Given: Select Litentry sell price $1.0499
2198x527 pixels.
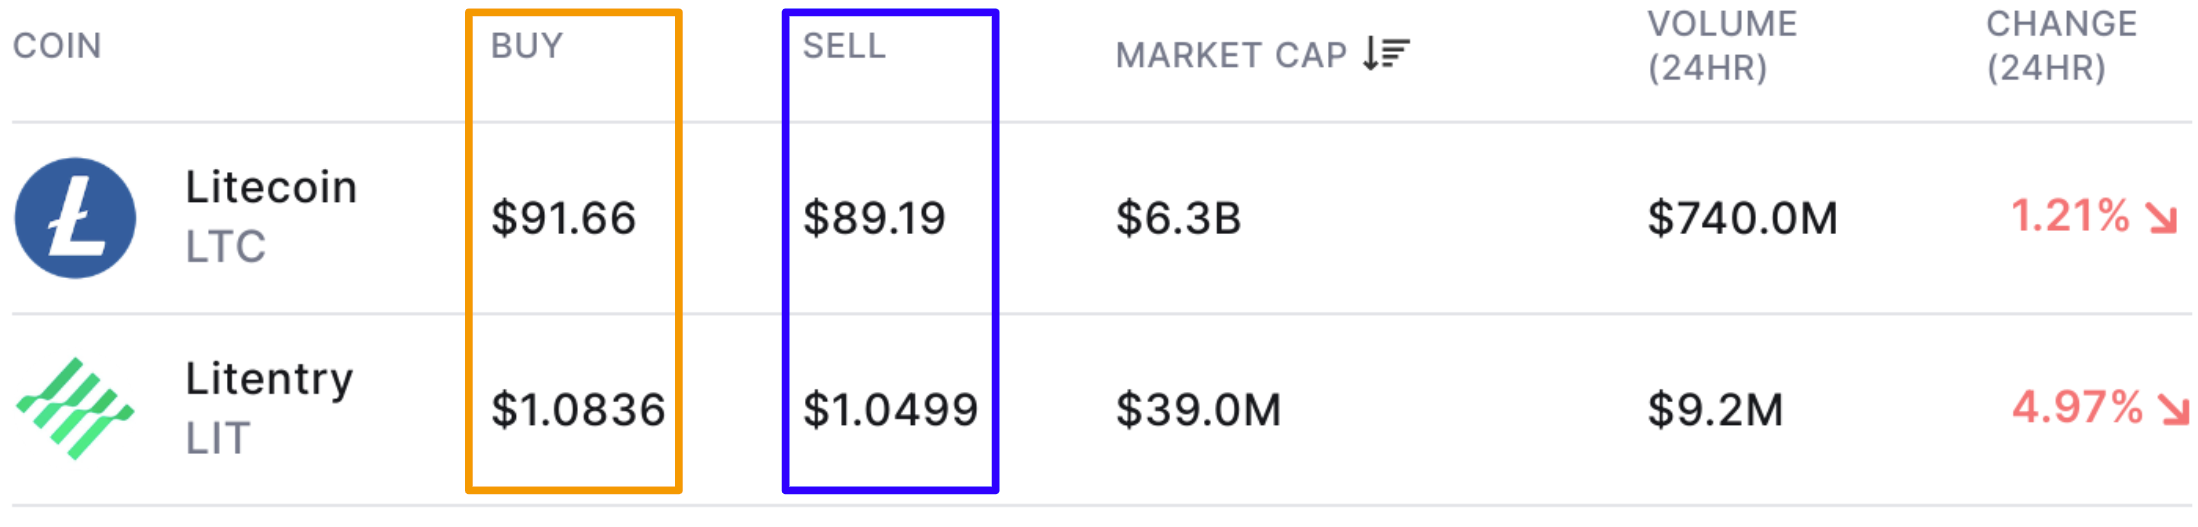Looking at the screenshot, I should pos(890,410).
